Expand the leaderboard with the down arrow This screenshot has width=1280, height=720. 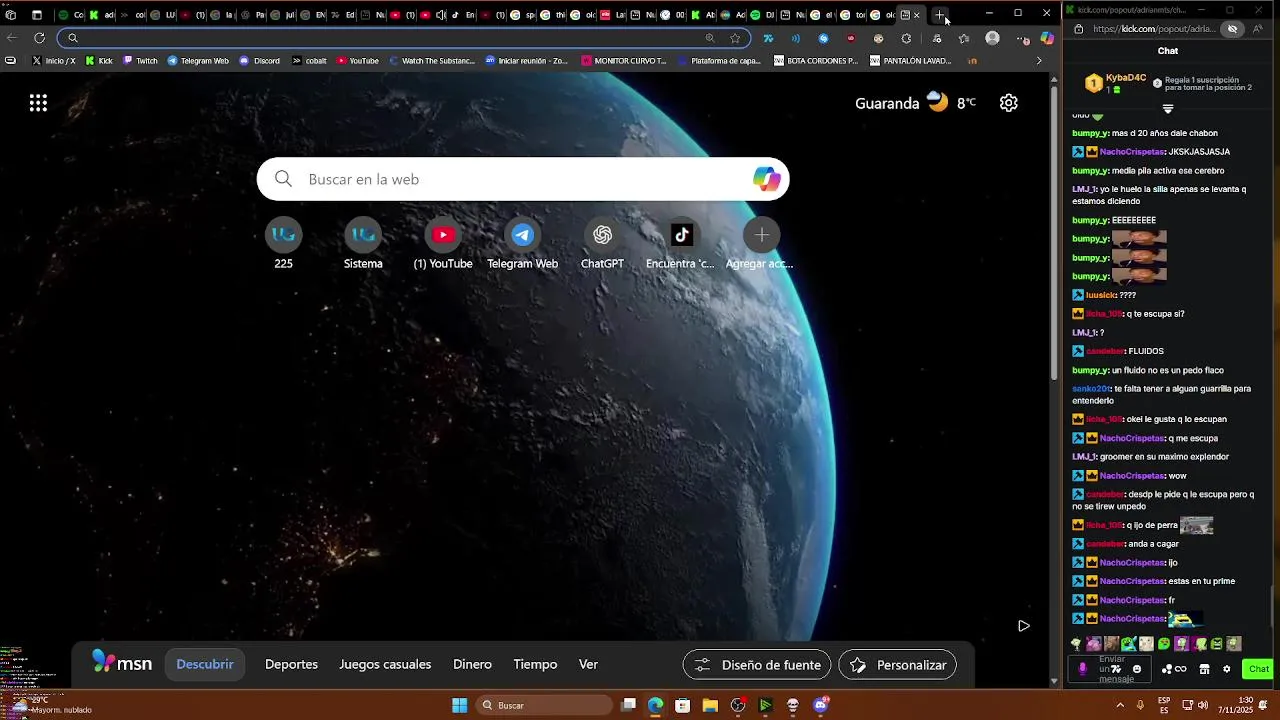click(x=1167, y=108)
